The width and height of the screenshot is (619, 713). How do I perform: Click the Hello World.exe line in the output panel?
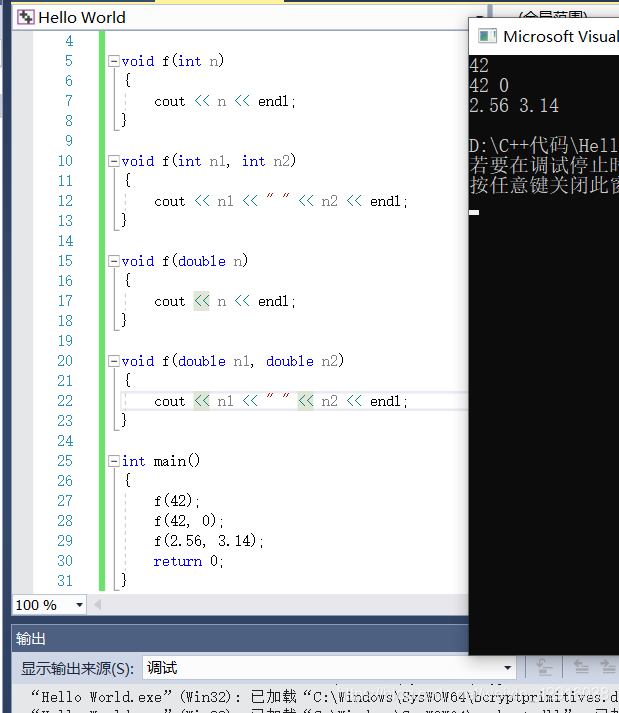click(323, 697)
